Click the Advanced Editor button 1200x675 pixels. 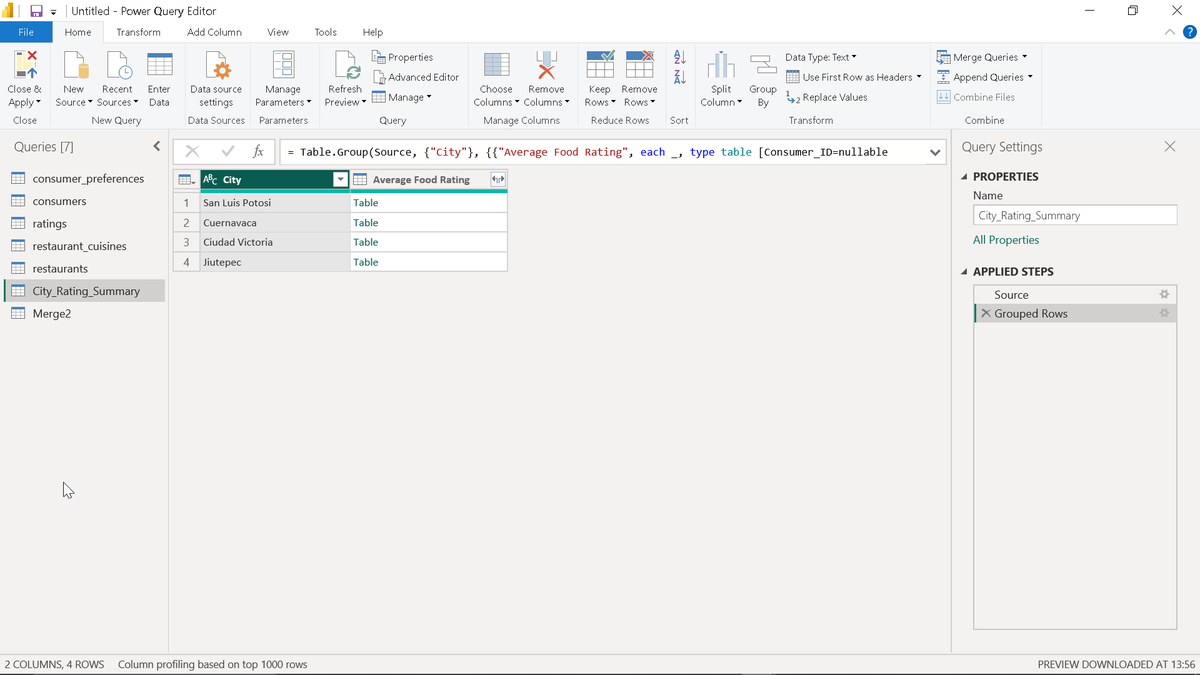[416, 77]
